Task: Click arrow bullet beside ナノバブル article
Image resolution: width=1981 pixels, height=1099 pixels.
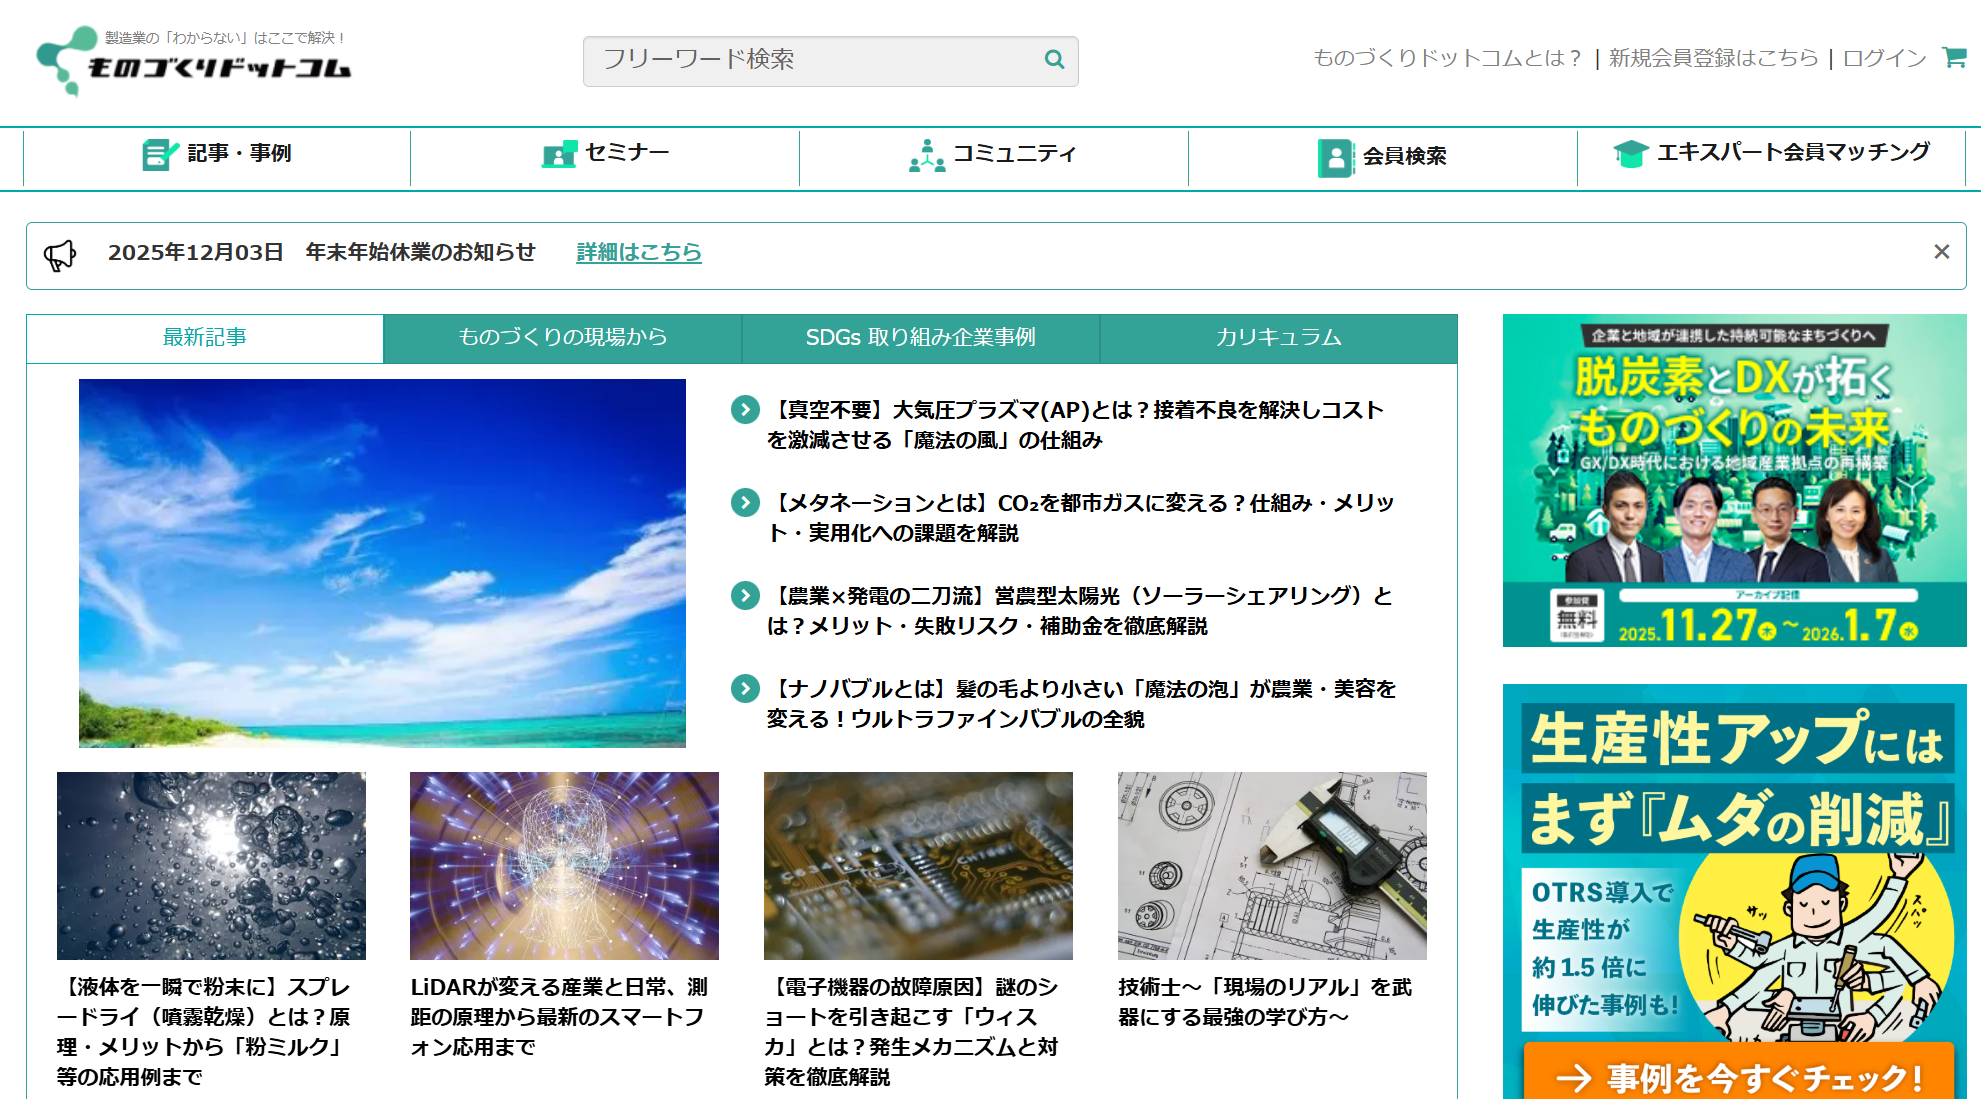Action: tap(745, 689)
